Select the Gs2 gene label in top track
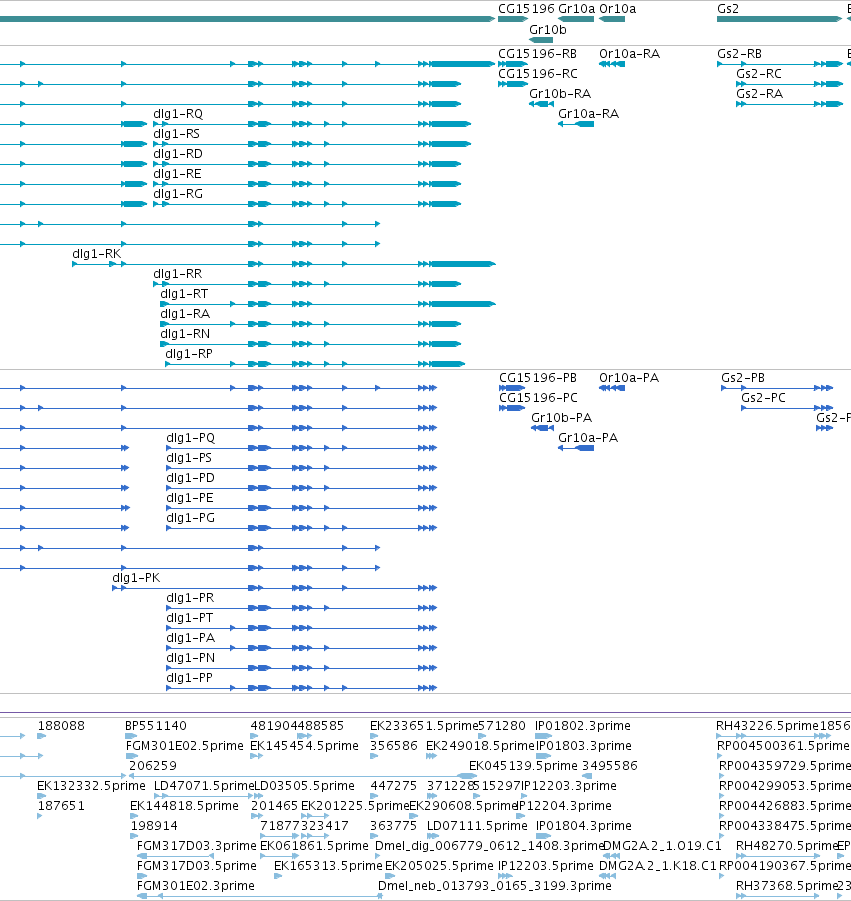The width and height of the screenshot is (851, 901). (728, 9)
